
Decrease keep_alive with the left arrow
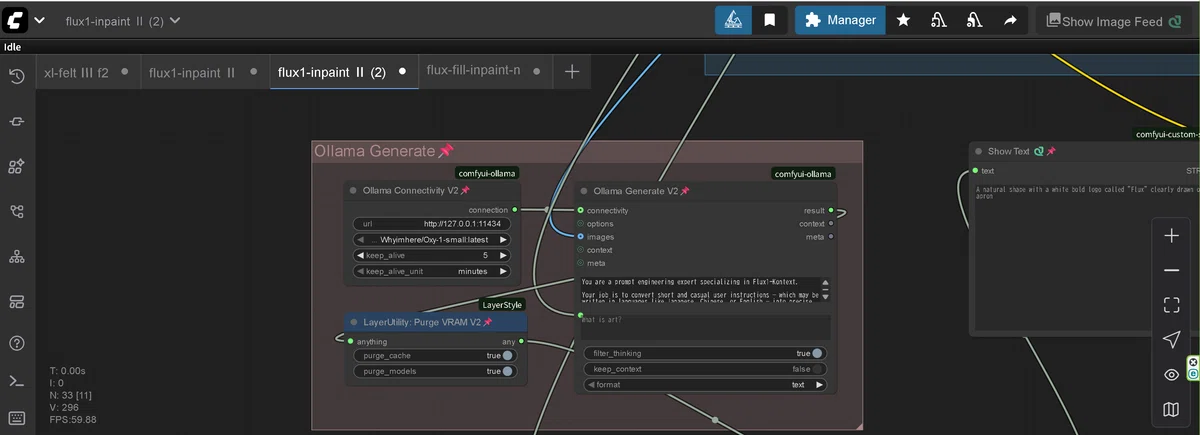[x=360, y=256]
